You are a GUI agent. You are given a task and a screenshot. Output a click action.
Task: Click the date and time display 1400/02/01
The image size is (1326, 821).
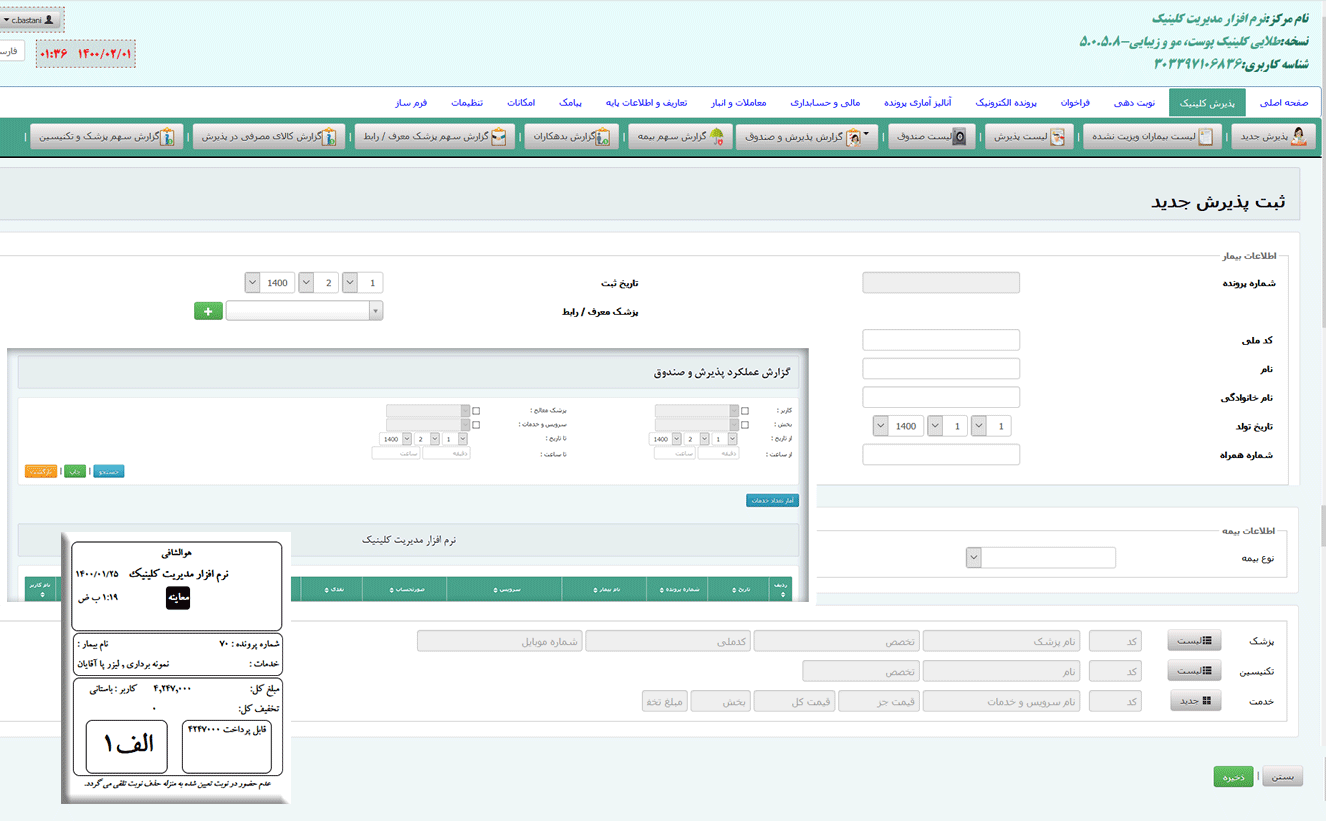click(86, 53)
